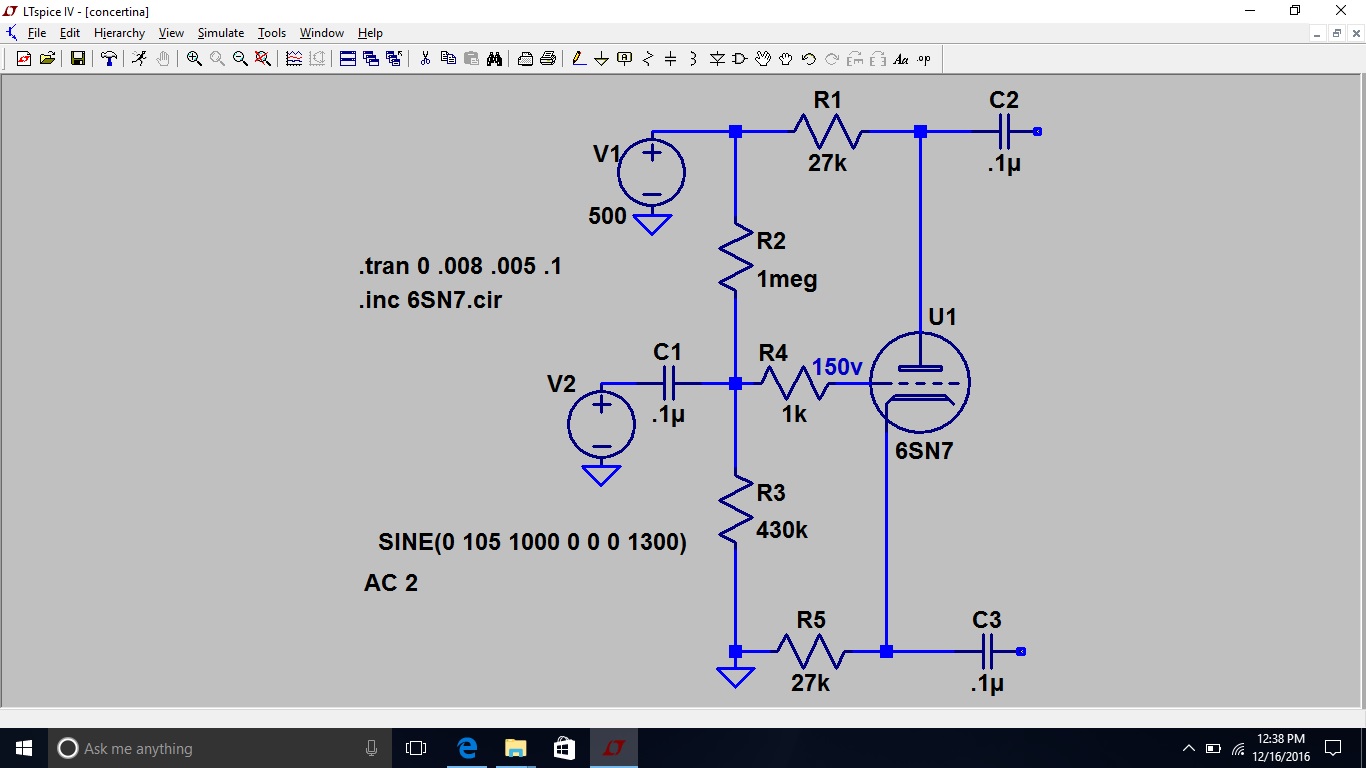Click the 6SN7 tube symbol U1
The image size is (1366, 768).
point(919,383)
